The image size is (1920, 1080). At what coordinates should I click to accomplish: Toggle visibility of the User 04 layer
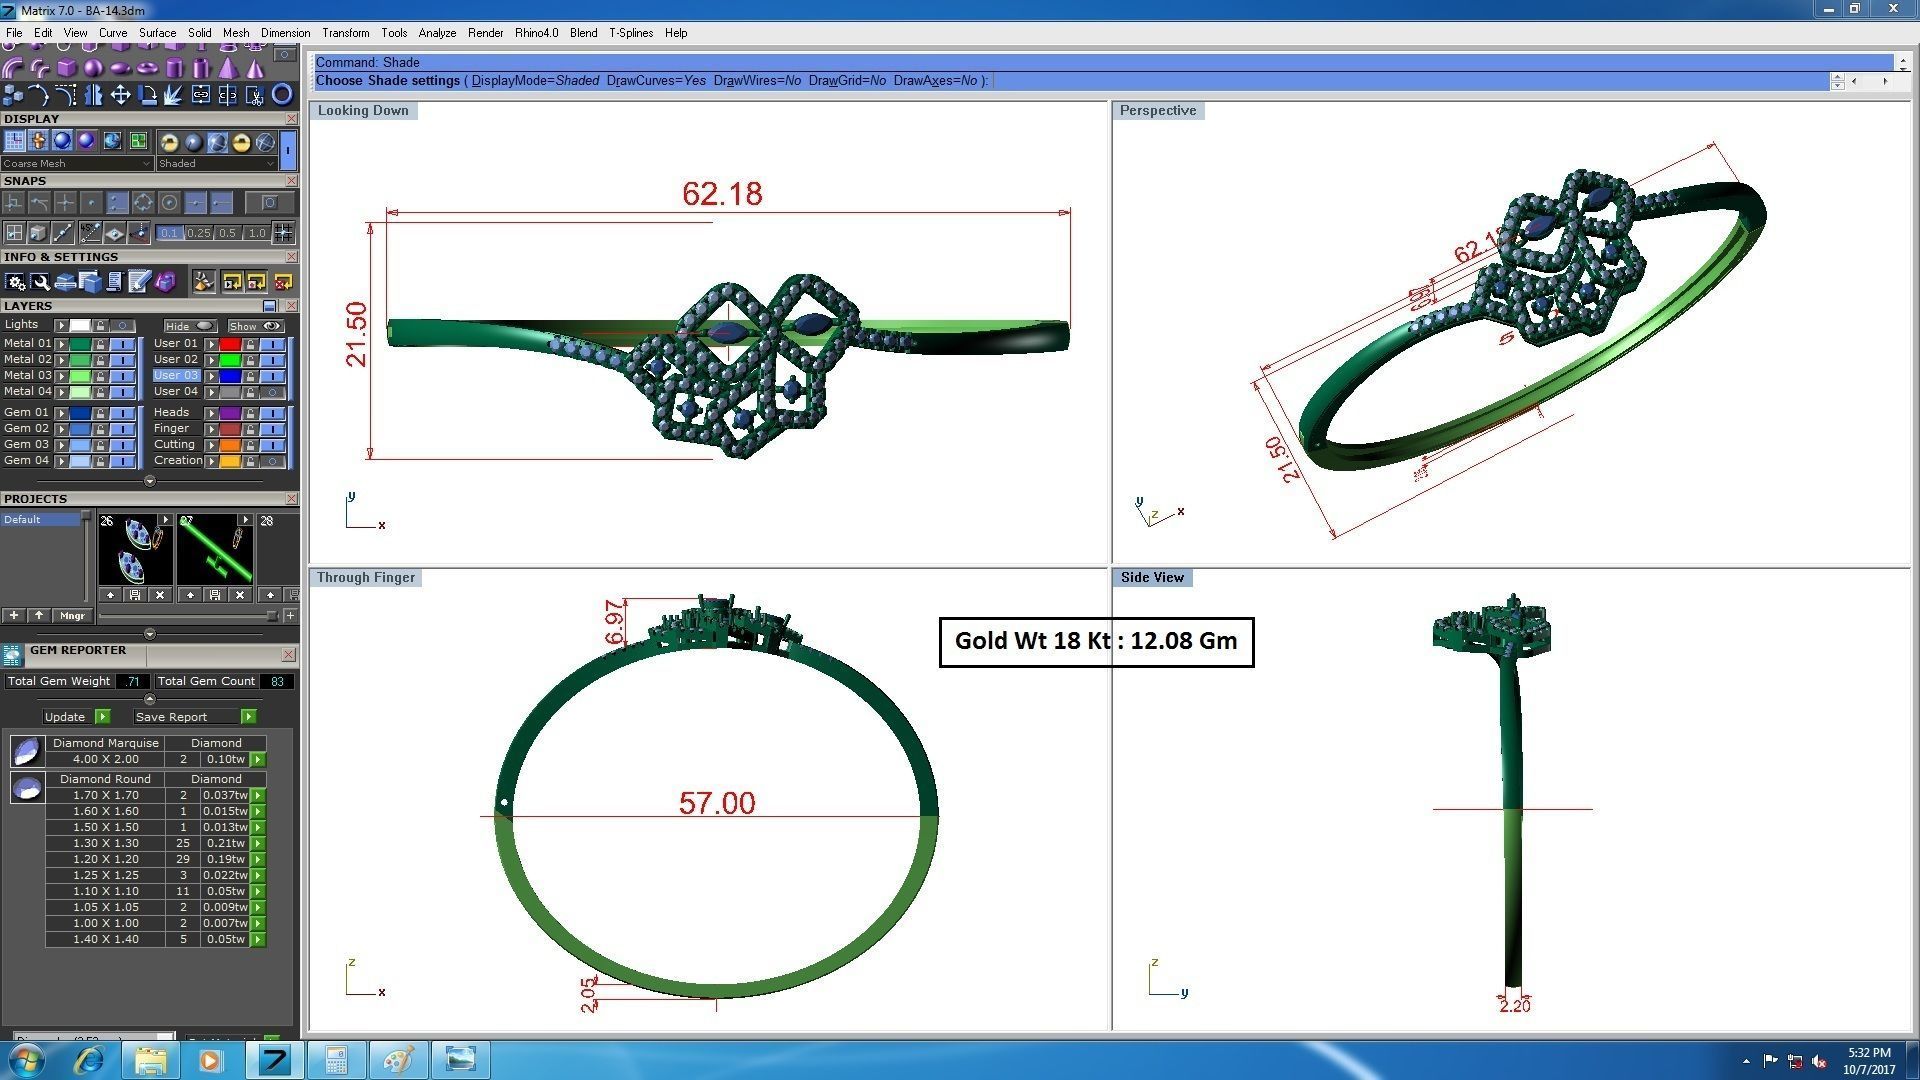tap(272, 392)
